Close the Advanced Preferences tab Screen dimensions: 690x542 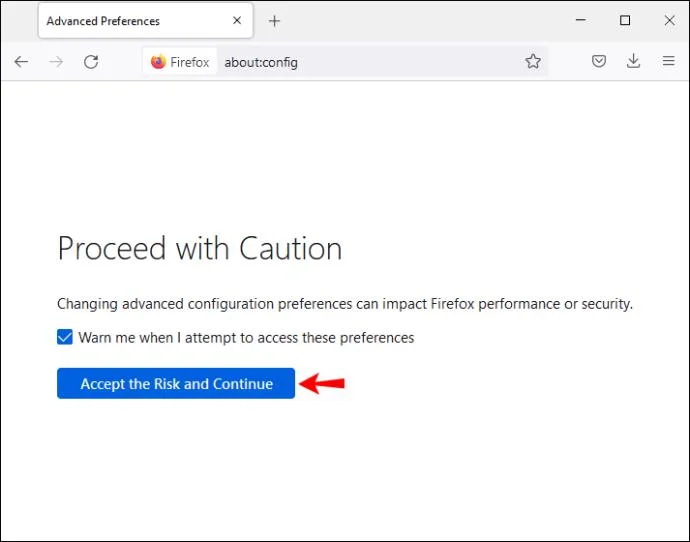click(x=237, y=20)
